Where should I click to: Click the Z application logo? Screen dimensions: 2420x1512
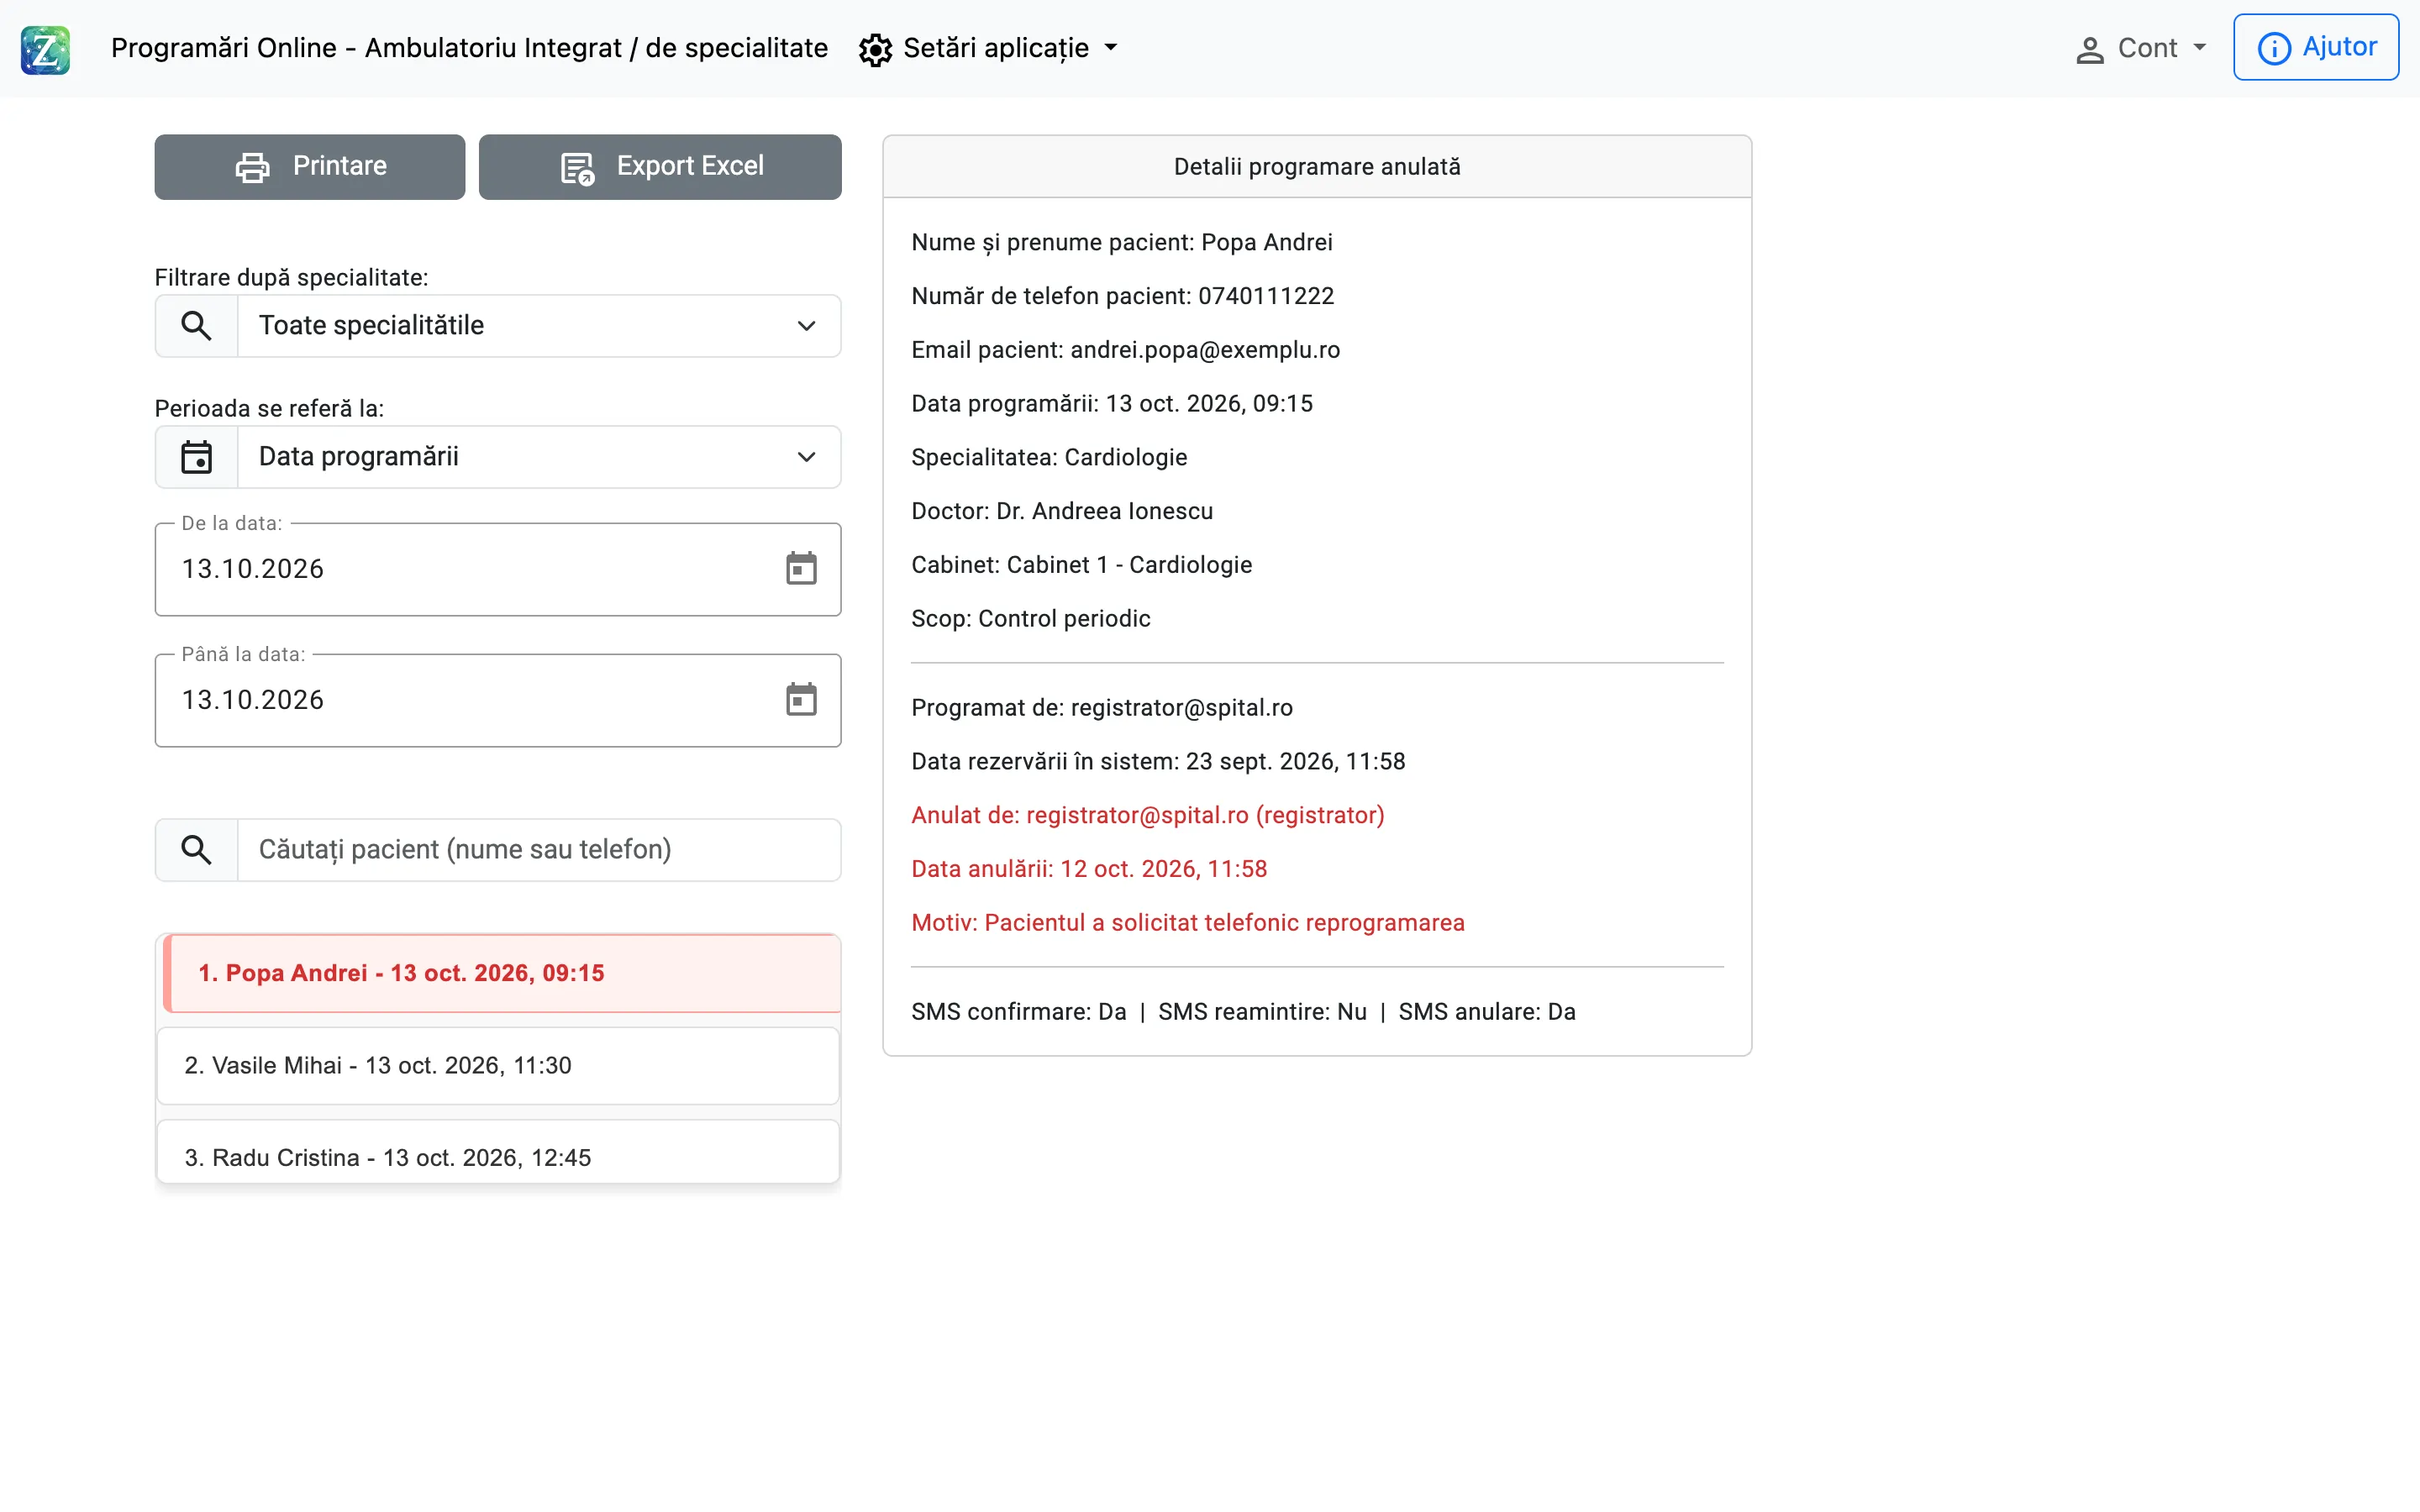tap(45, 49)
